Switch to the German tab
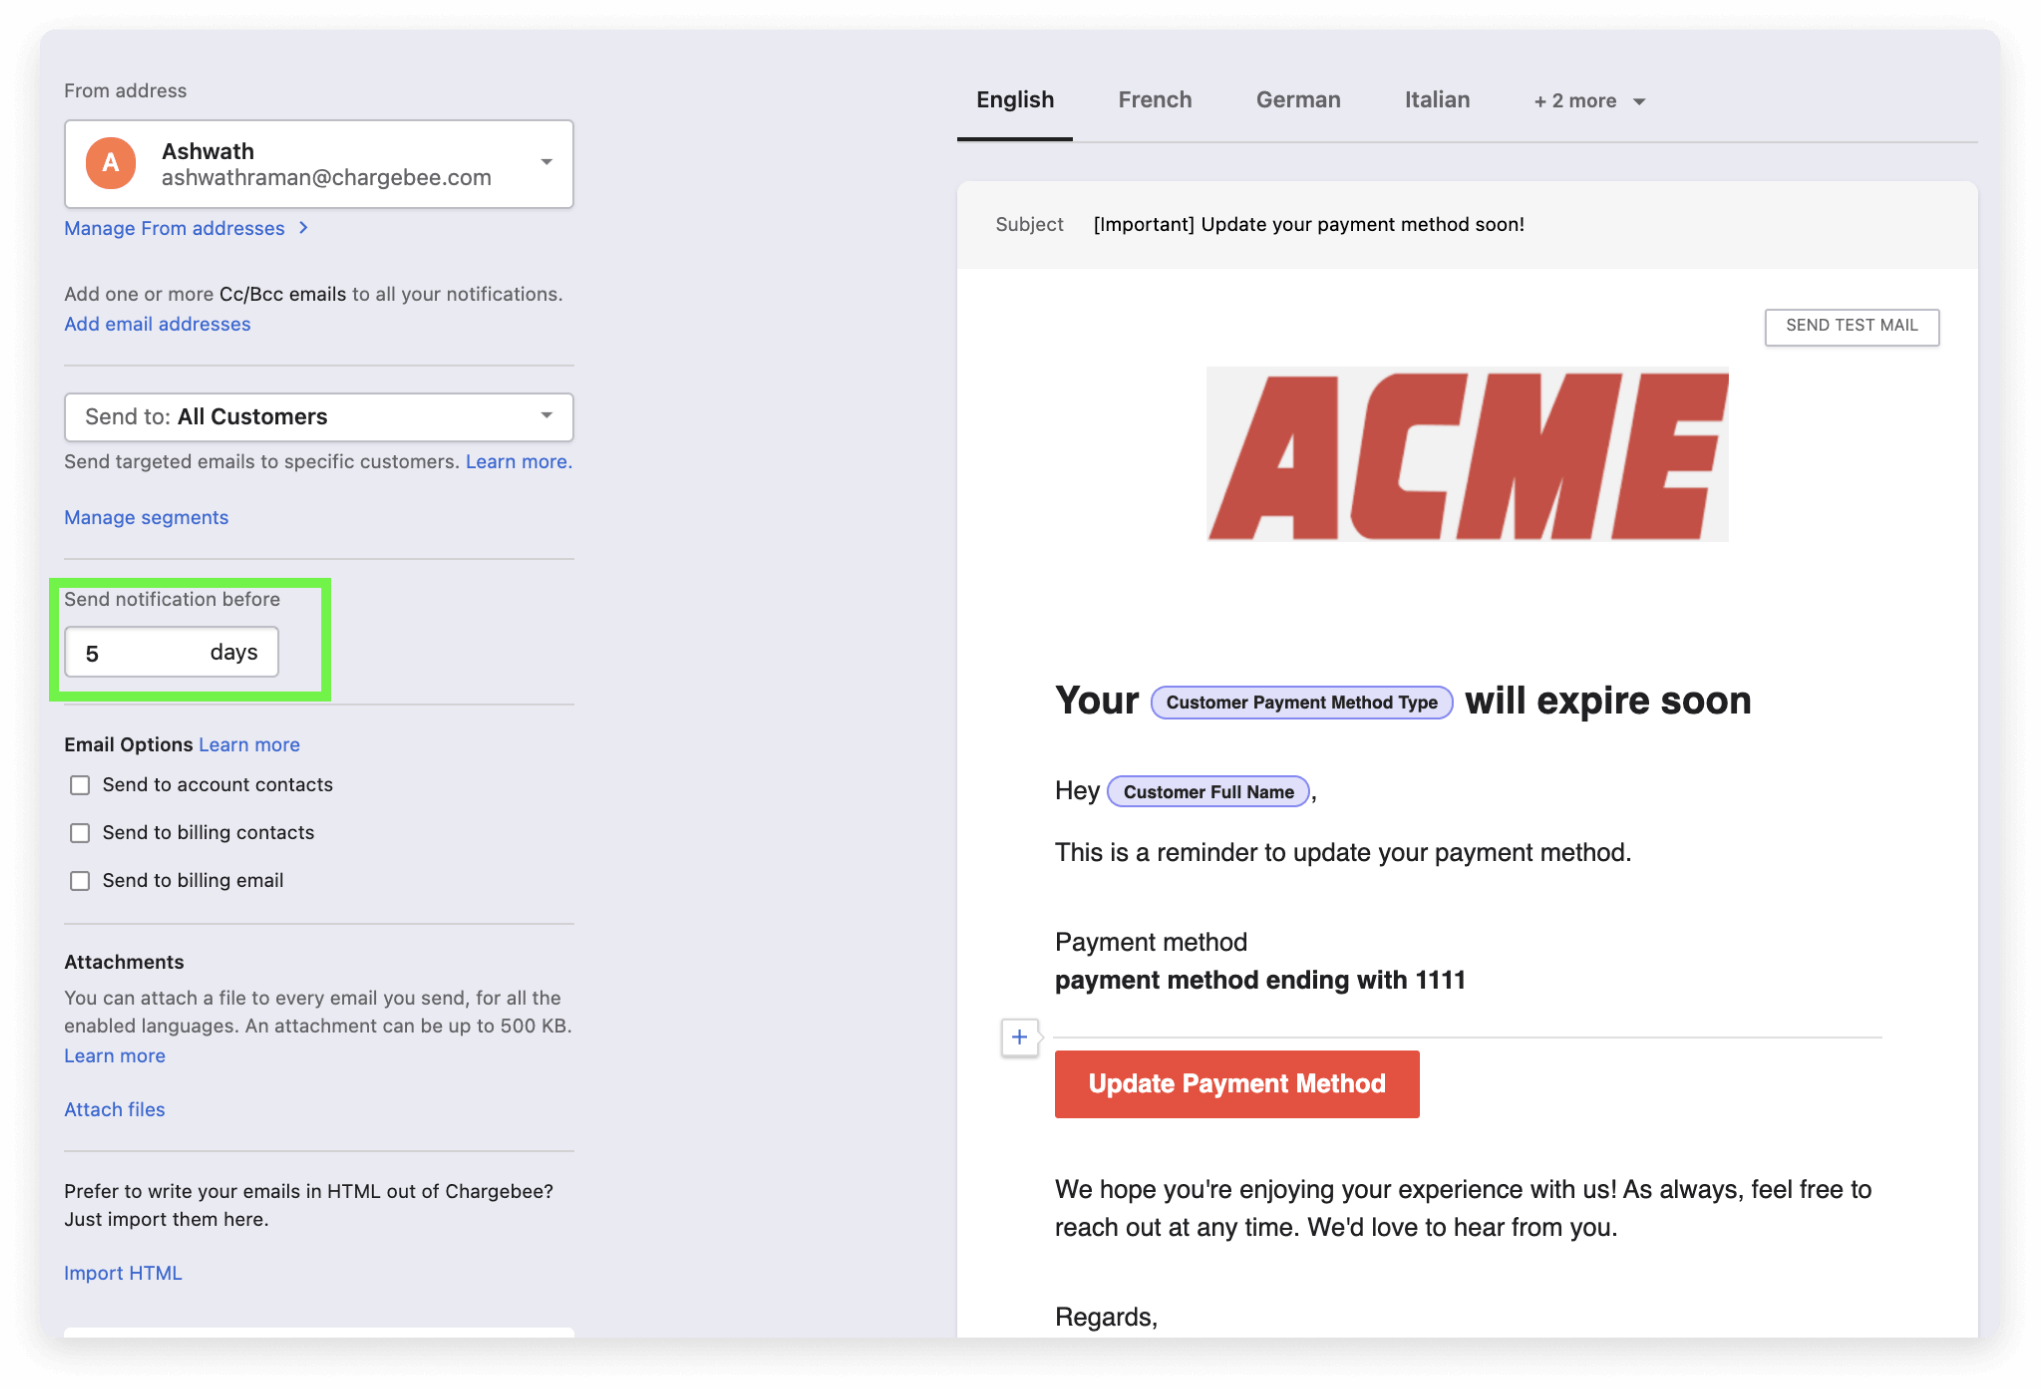Screen dimensions: 2041x1389 [x=1297, y=100]
